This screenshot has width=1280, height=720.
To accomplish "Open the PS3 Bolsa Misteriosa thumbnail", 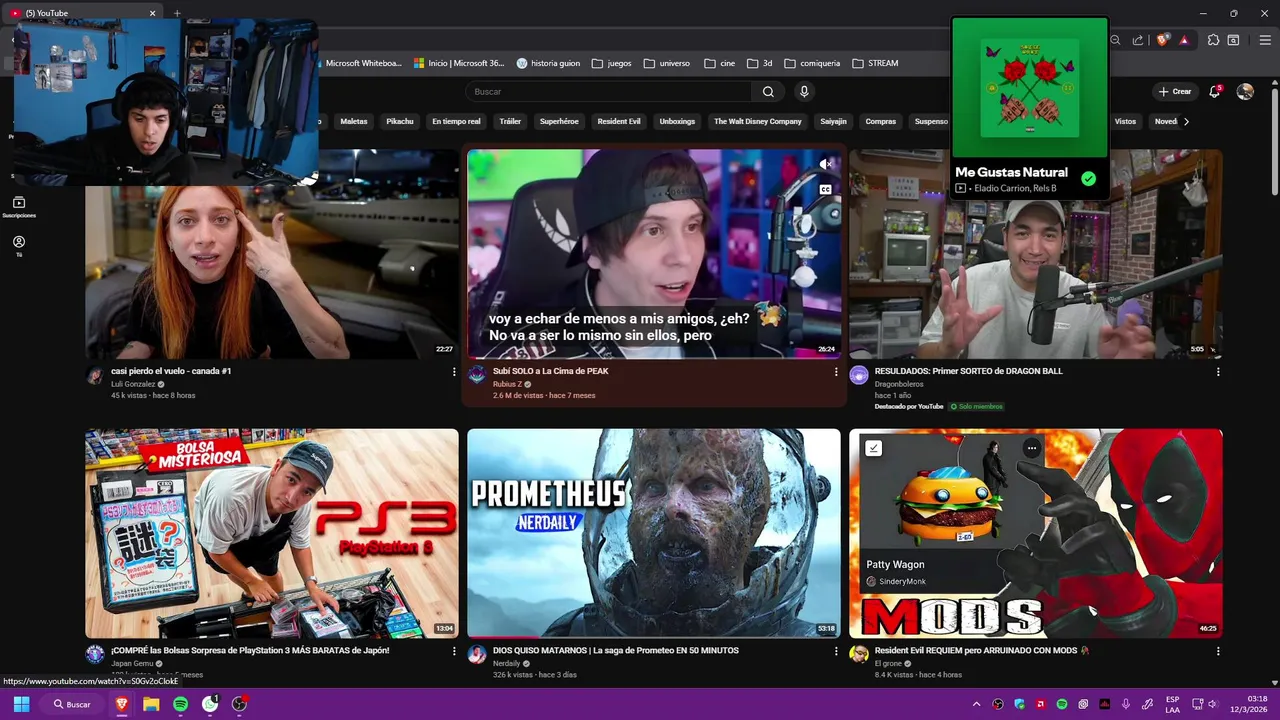I will point(272,533).
